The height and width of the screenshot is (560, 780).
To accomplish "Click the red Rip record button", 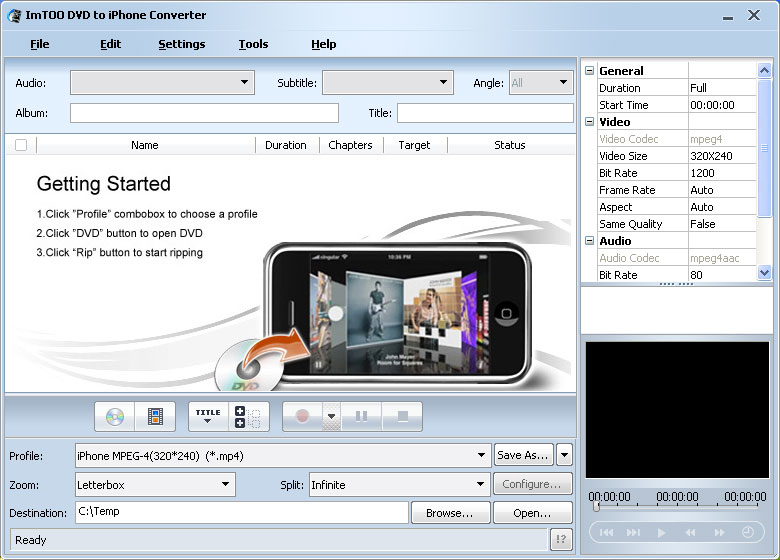I will pos(302,417).
